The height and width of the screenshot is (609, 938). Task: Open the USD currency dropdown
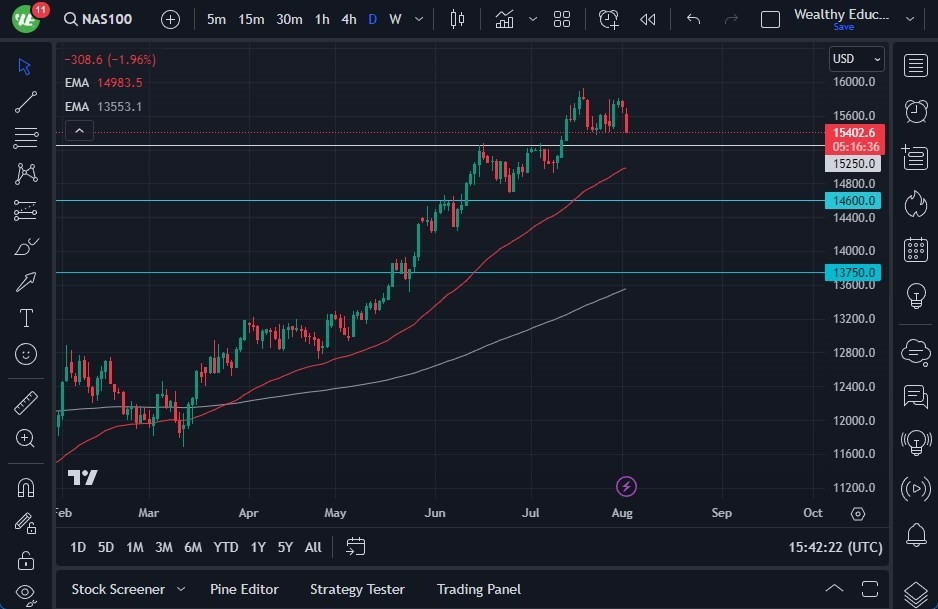tap(856, 59)
